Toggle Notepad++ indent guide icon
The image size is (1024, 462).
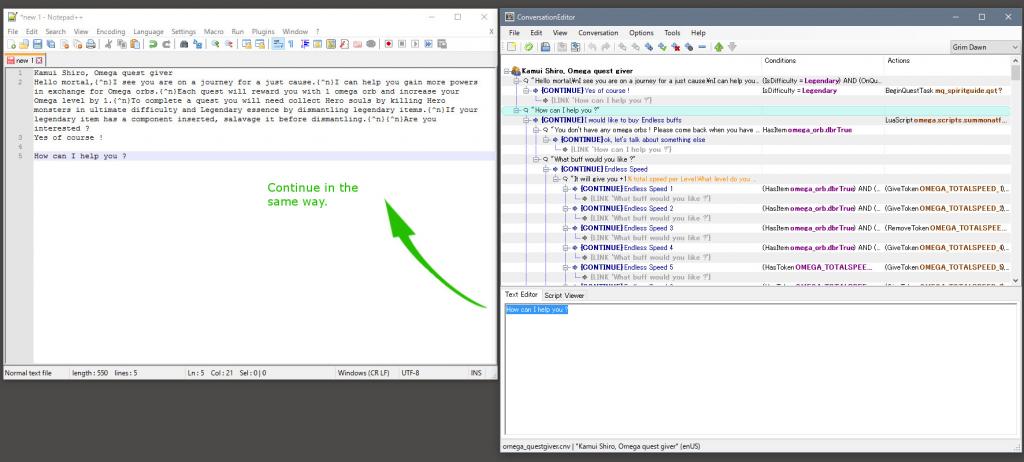coord(304,44)
